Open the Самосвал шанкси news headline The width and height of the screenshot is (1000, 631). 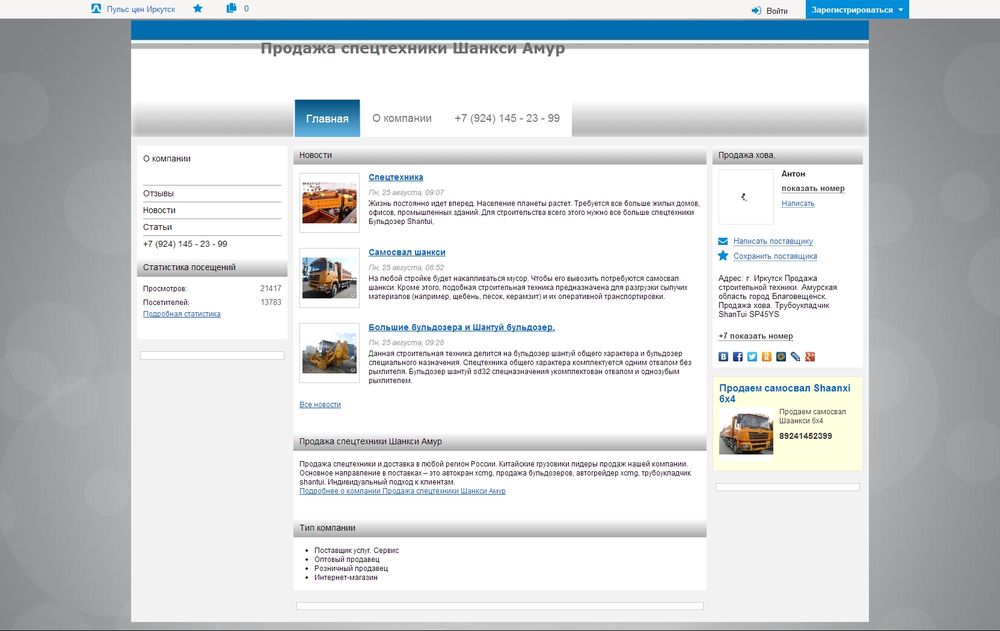[x=407, y=253]
